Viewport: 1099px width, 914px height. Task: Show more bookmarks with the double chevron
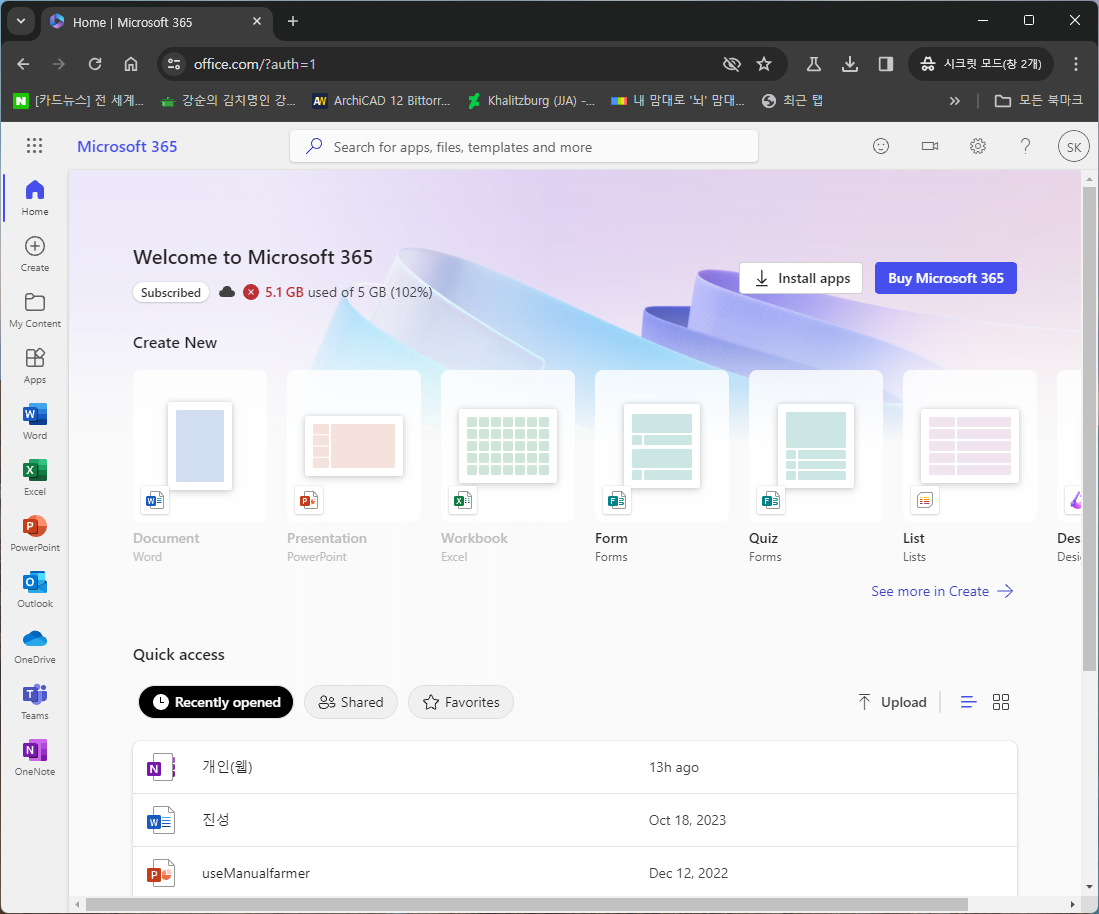[954, 101]
